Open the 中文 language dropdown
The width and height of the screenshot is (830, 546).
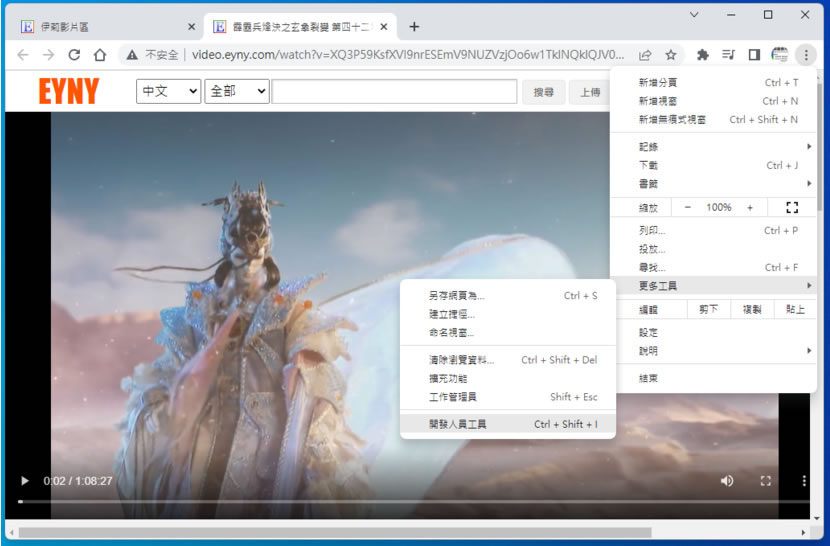click(168, 91)
